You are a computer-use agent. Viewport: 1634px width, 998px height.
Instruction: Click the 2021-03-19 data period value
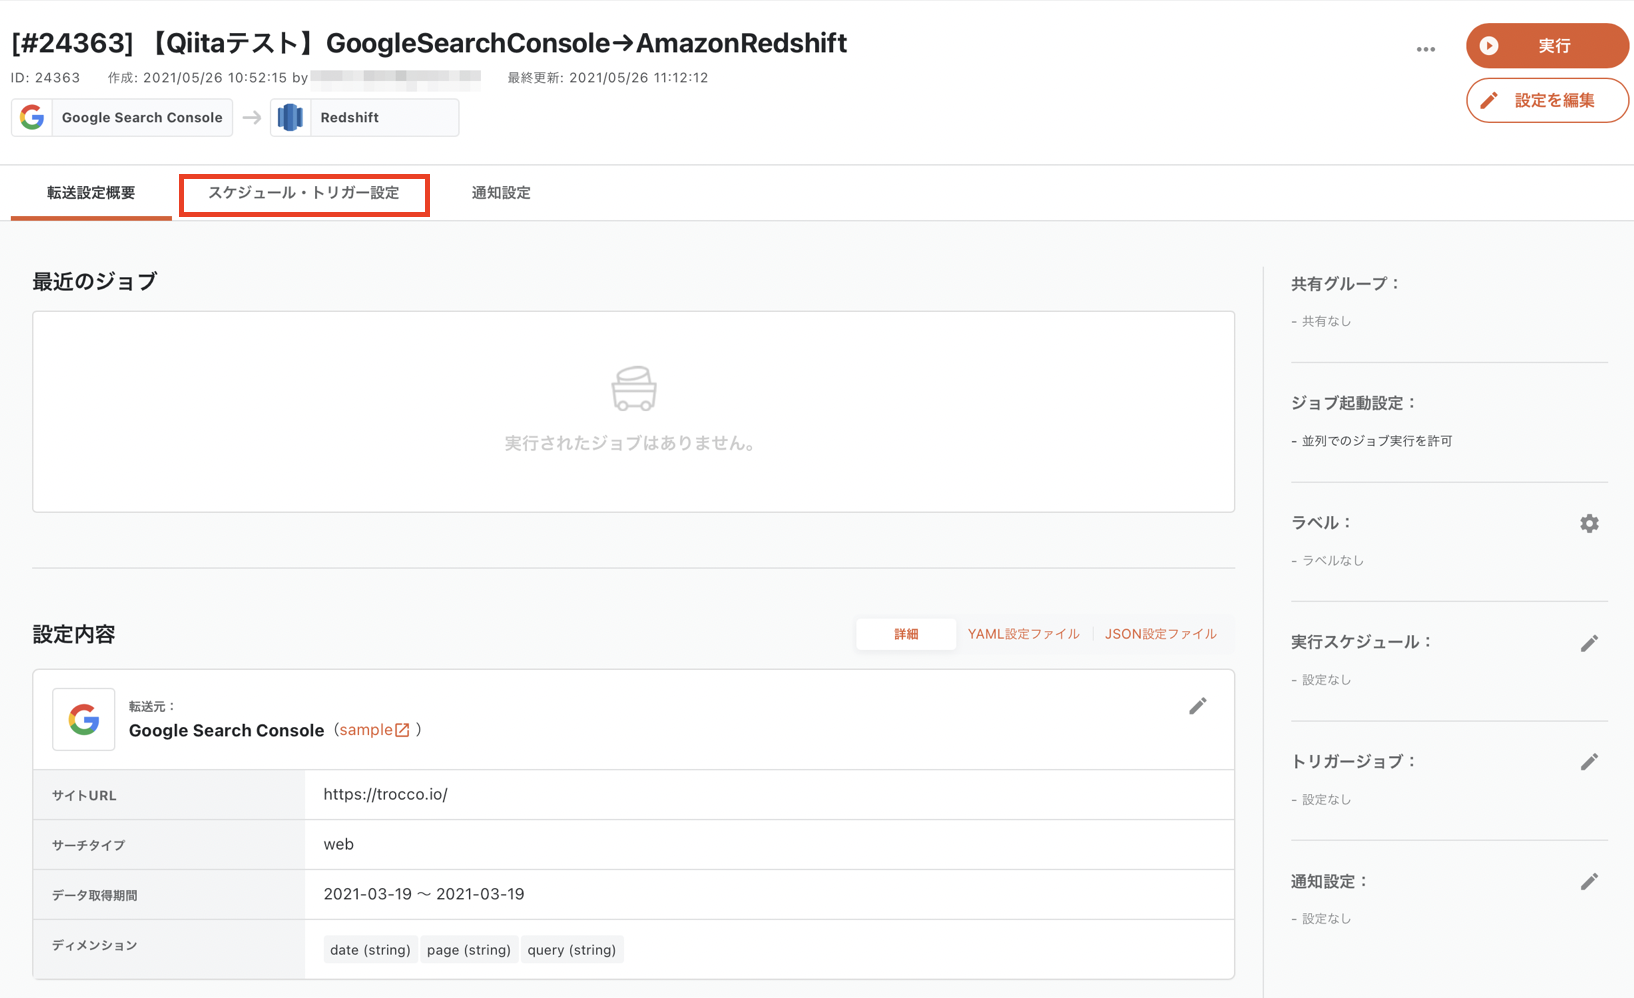(x=424, y=894)
